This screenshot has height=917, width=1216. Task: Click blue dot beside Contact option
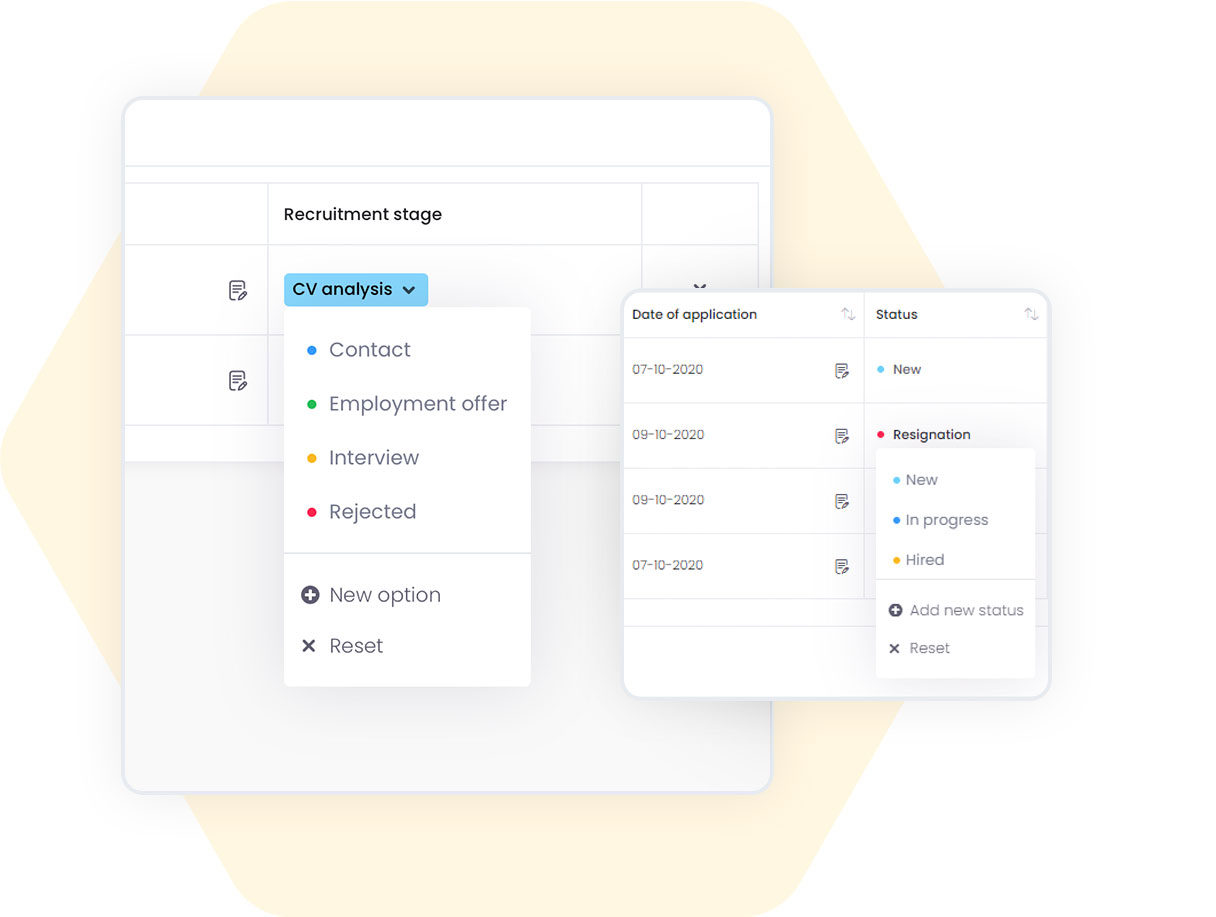(x=311, y=350)
